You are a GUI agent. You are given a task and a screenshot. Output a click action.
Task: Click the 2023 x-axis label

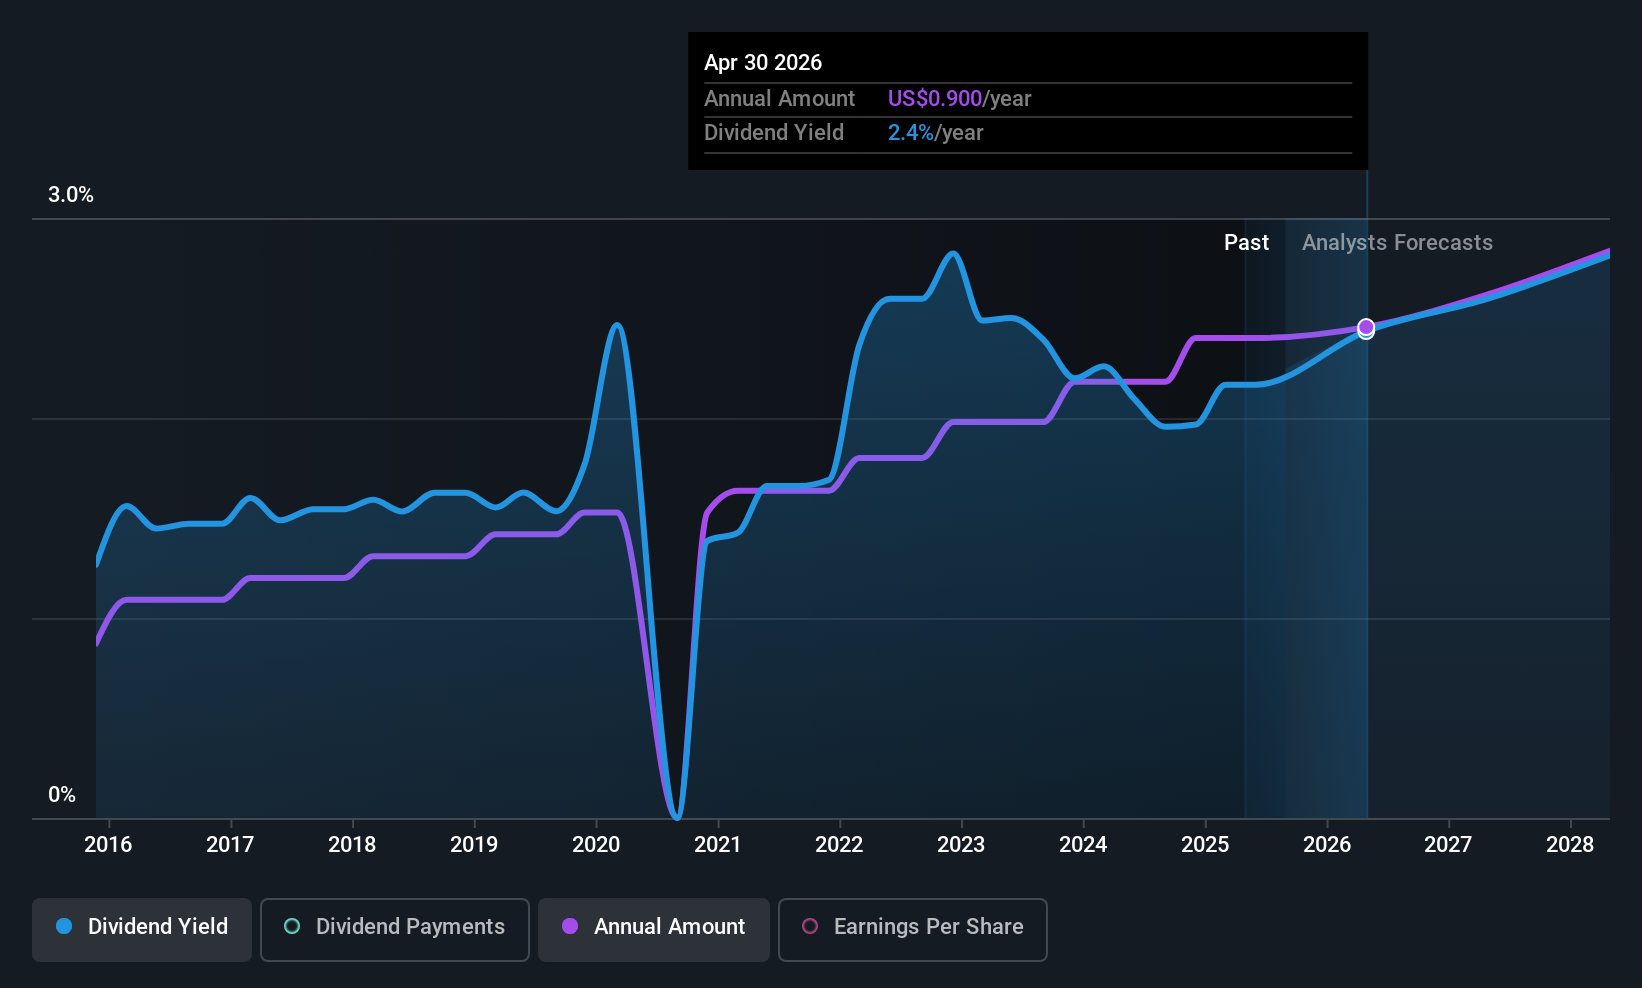pos(961,844)
